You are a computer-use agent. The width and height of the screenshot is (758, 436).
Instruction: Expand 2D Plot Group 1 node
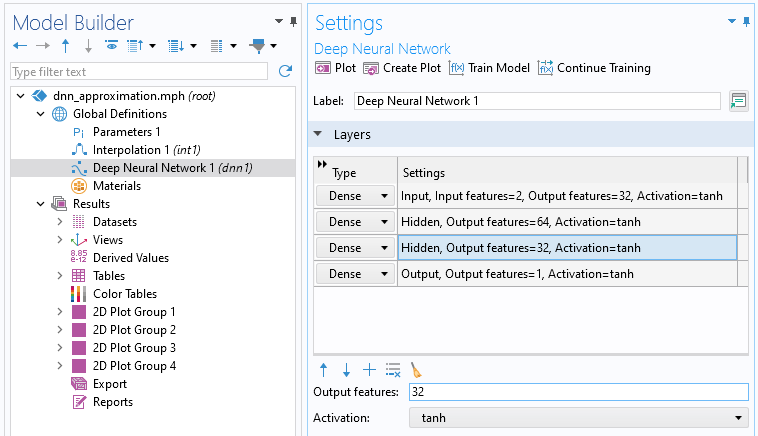60,312
